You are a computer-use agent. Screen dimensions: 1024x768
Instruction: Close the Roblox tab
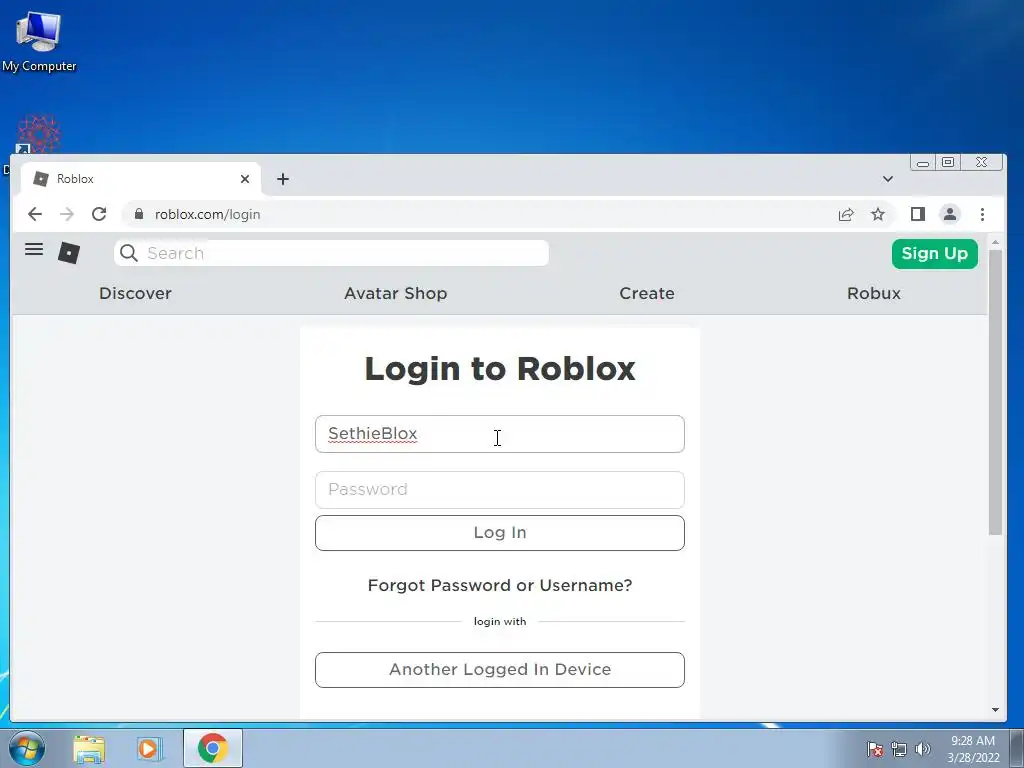[245, 179]
